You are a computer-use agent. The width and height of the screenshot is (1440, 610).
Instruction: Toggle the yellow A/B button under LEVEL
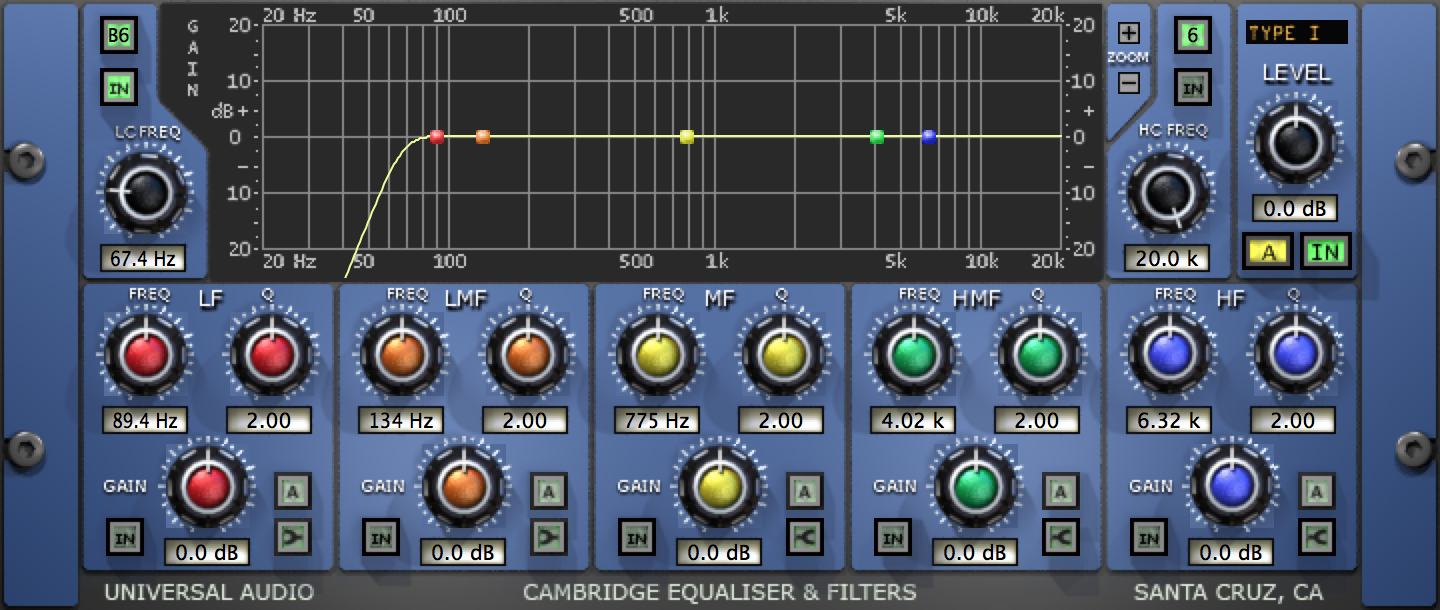tap(1269, 252)
